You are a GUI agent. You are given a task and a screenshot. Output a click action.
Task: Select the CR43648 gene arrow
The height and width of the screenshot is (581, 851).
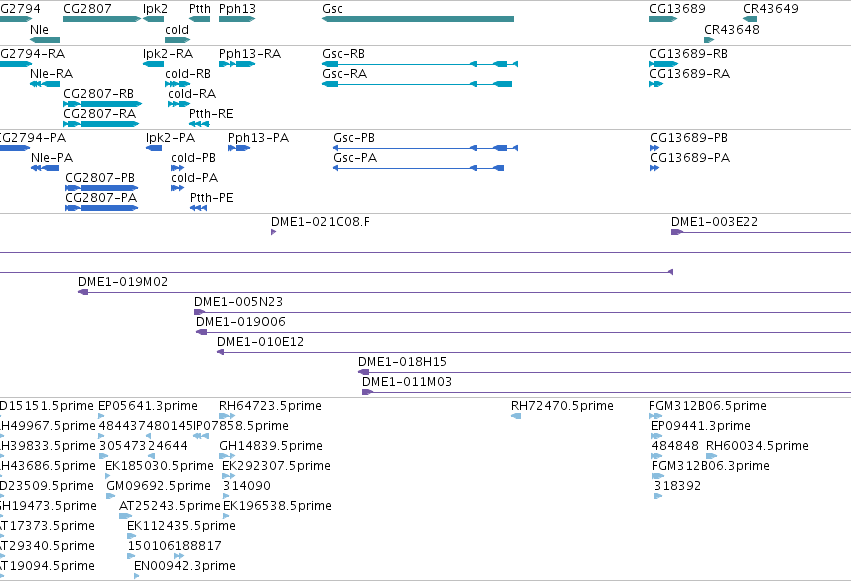coord(709,40)
